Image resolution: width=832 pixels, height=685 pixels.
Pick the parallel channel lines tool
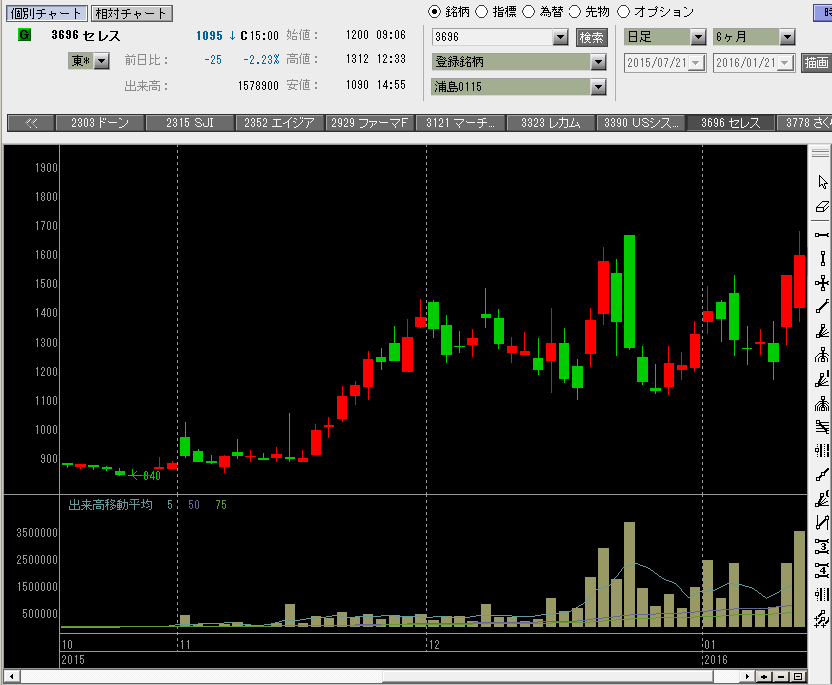[822, 426]
